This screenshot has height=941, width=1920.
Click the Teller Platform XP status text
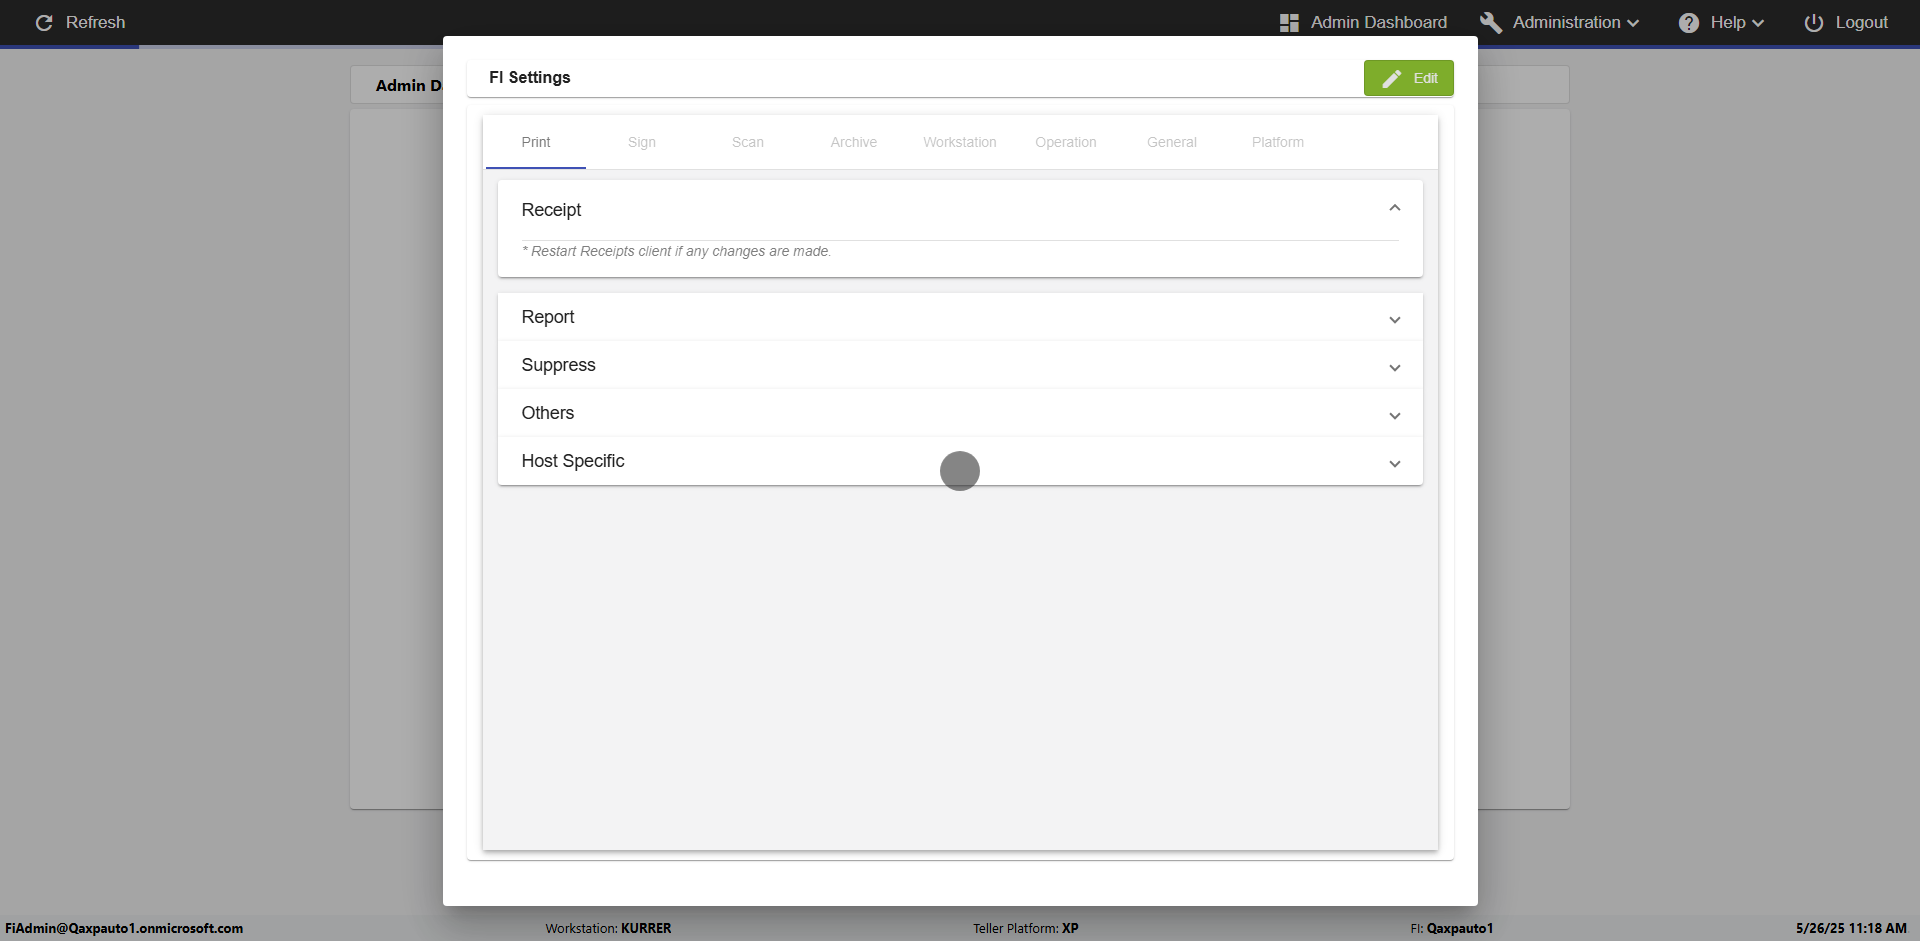pyautogui.click(x=1026, y=928)
